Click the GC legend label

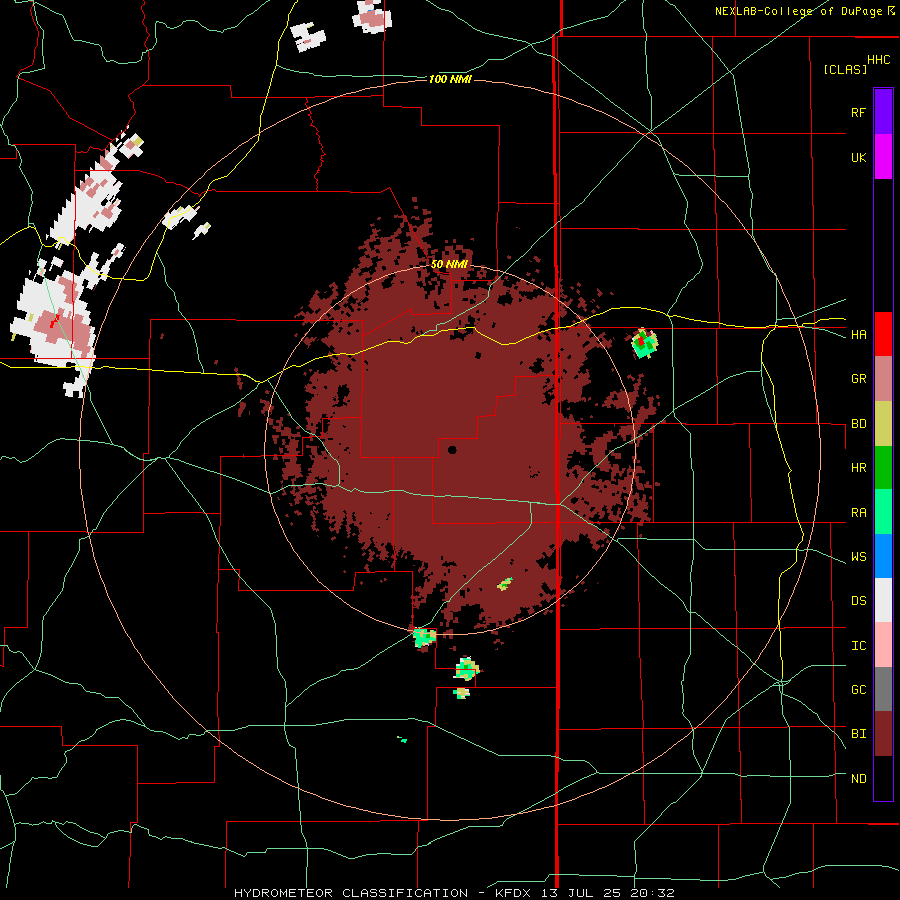(859, 690)
